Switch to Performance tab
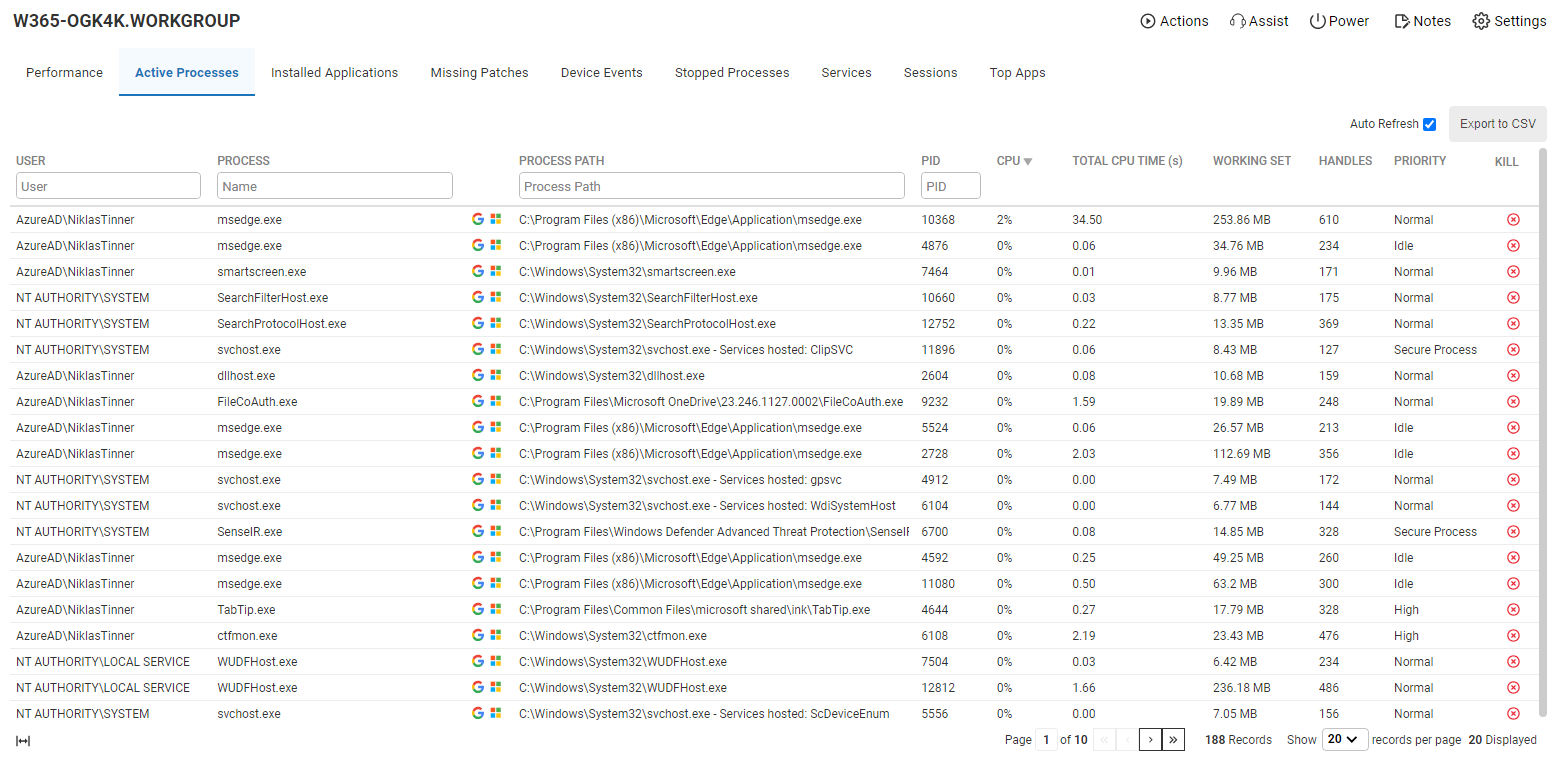1548x770 pixels. click(64, 72)
